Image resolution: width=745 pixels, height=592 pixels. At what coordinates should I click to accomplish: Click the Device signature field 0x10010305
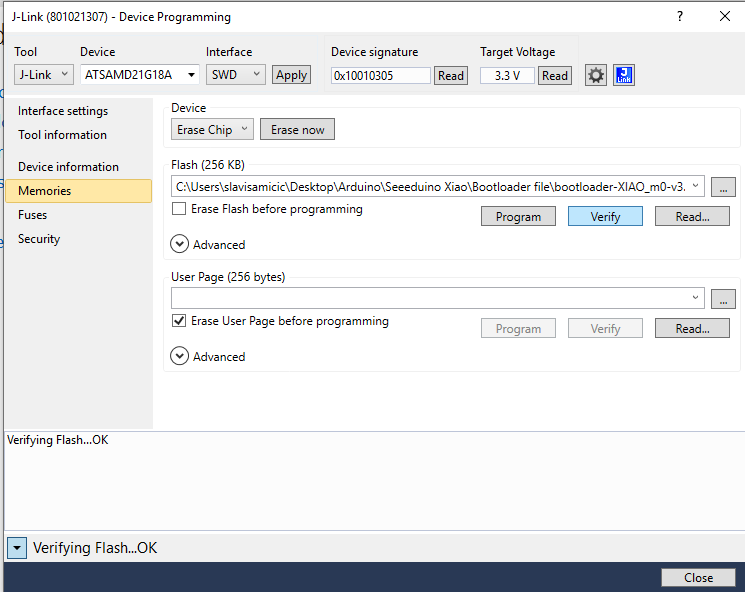pos(381,76)
